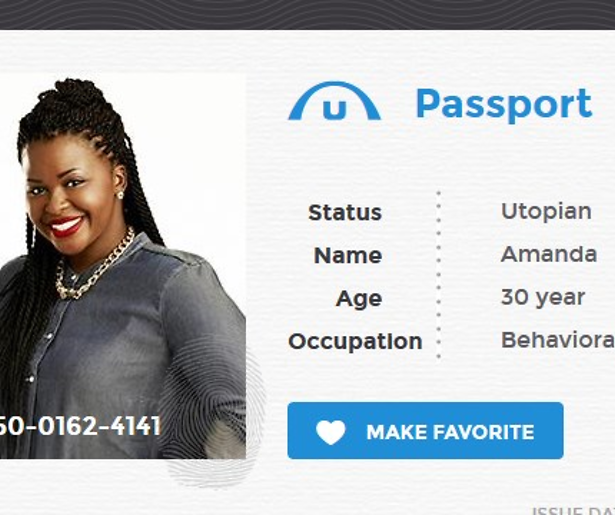Click the white heart icon
Image resolution: width=615 pixels, height=515 pixels.
[x=331, y=432]
